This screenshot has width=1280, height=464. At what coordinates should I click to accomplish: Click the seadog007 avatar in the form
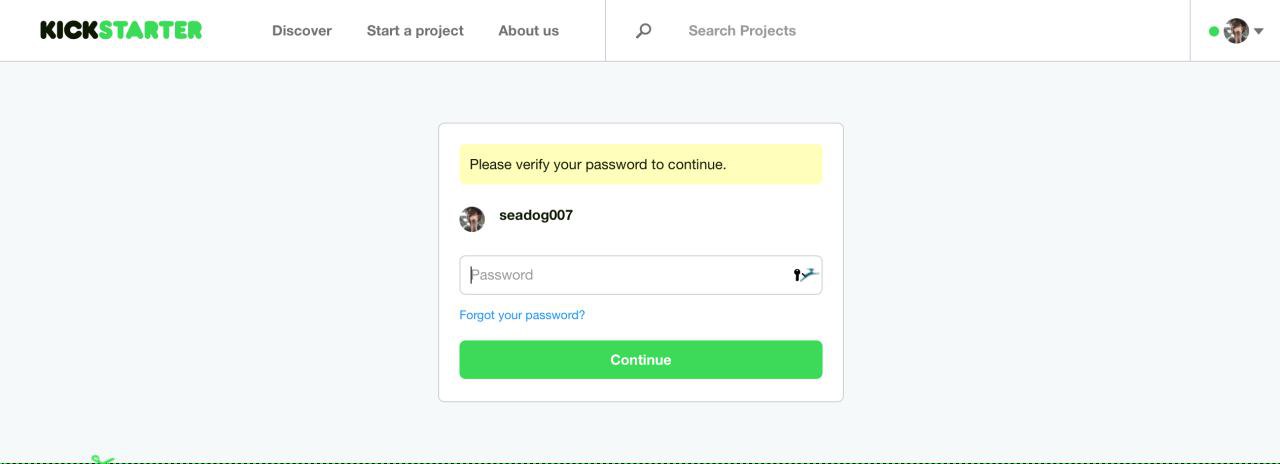472,219
